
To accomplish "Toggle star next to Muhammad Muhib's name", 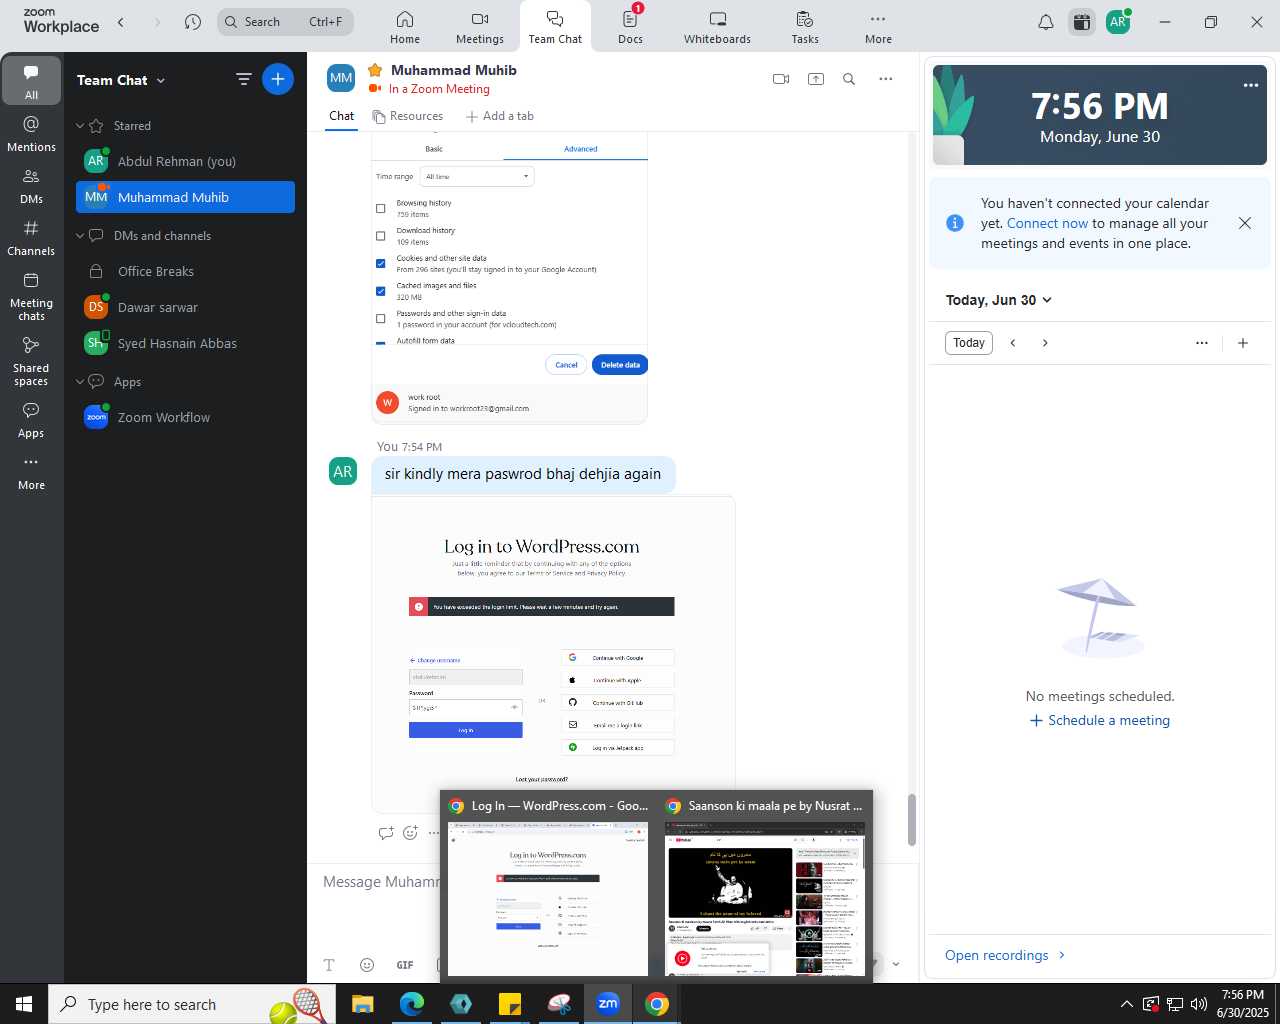I will [x=375, y=70].
